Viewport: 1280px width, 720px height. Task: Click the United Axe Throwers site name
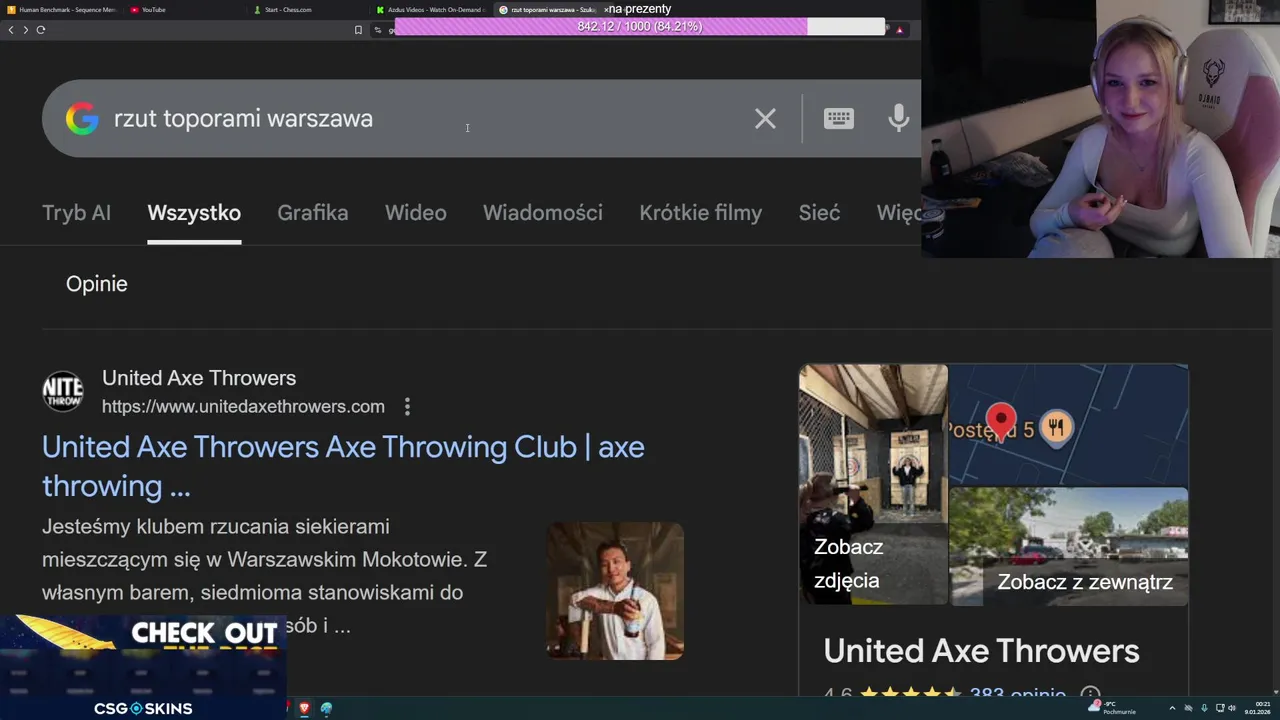coord(199,378)
